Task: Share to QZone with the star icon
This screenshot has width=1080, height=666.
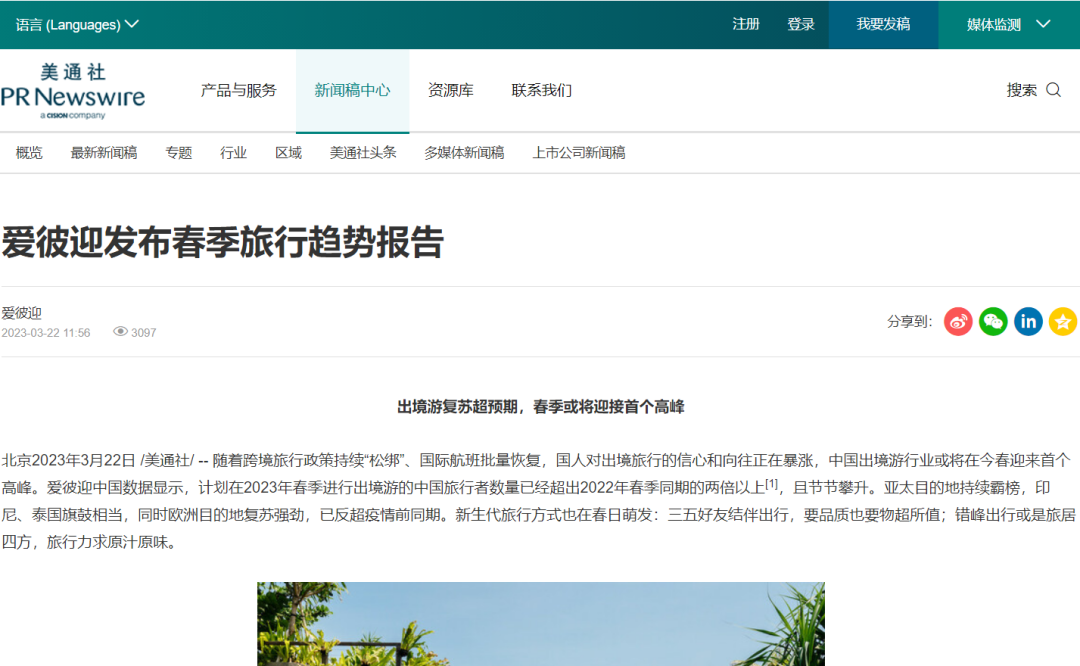Action: [x=1063, y=321]
